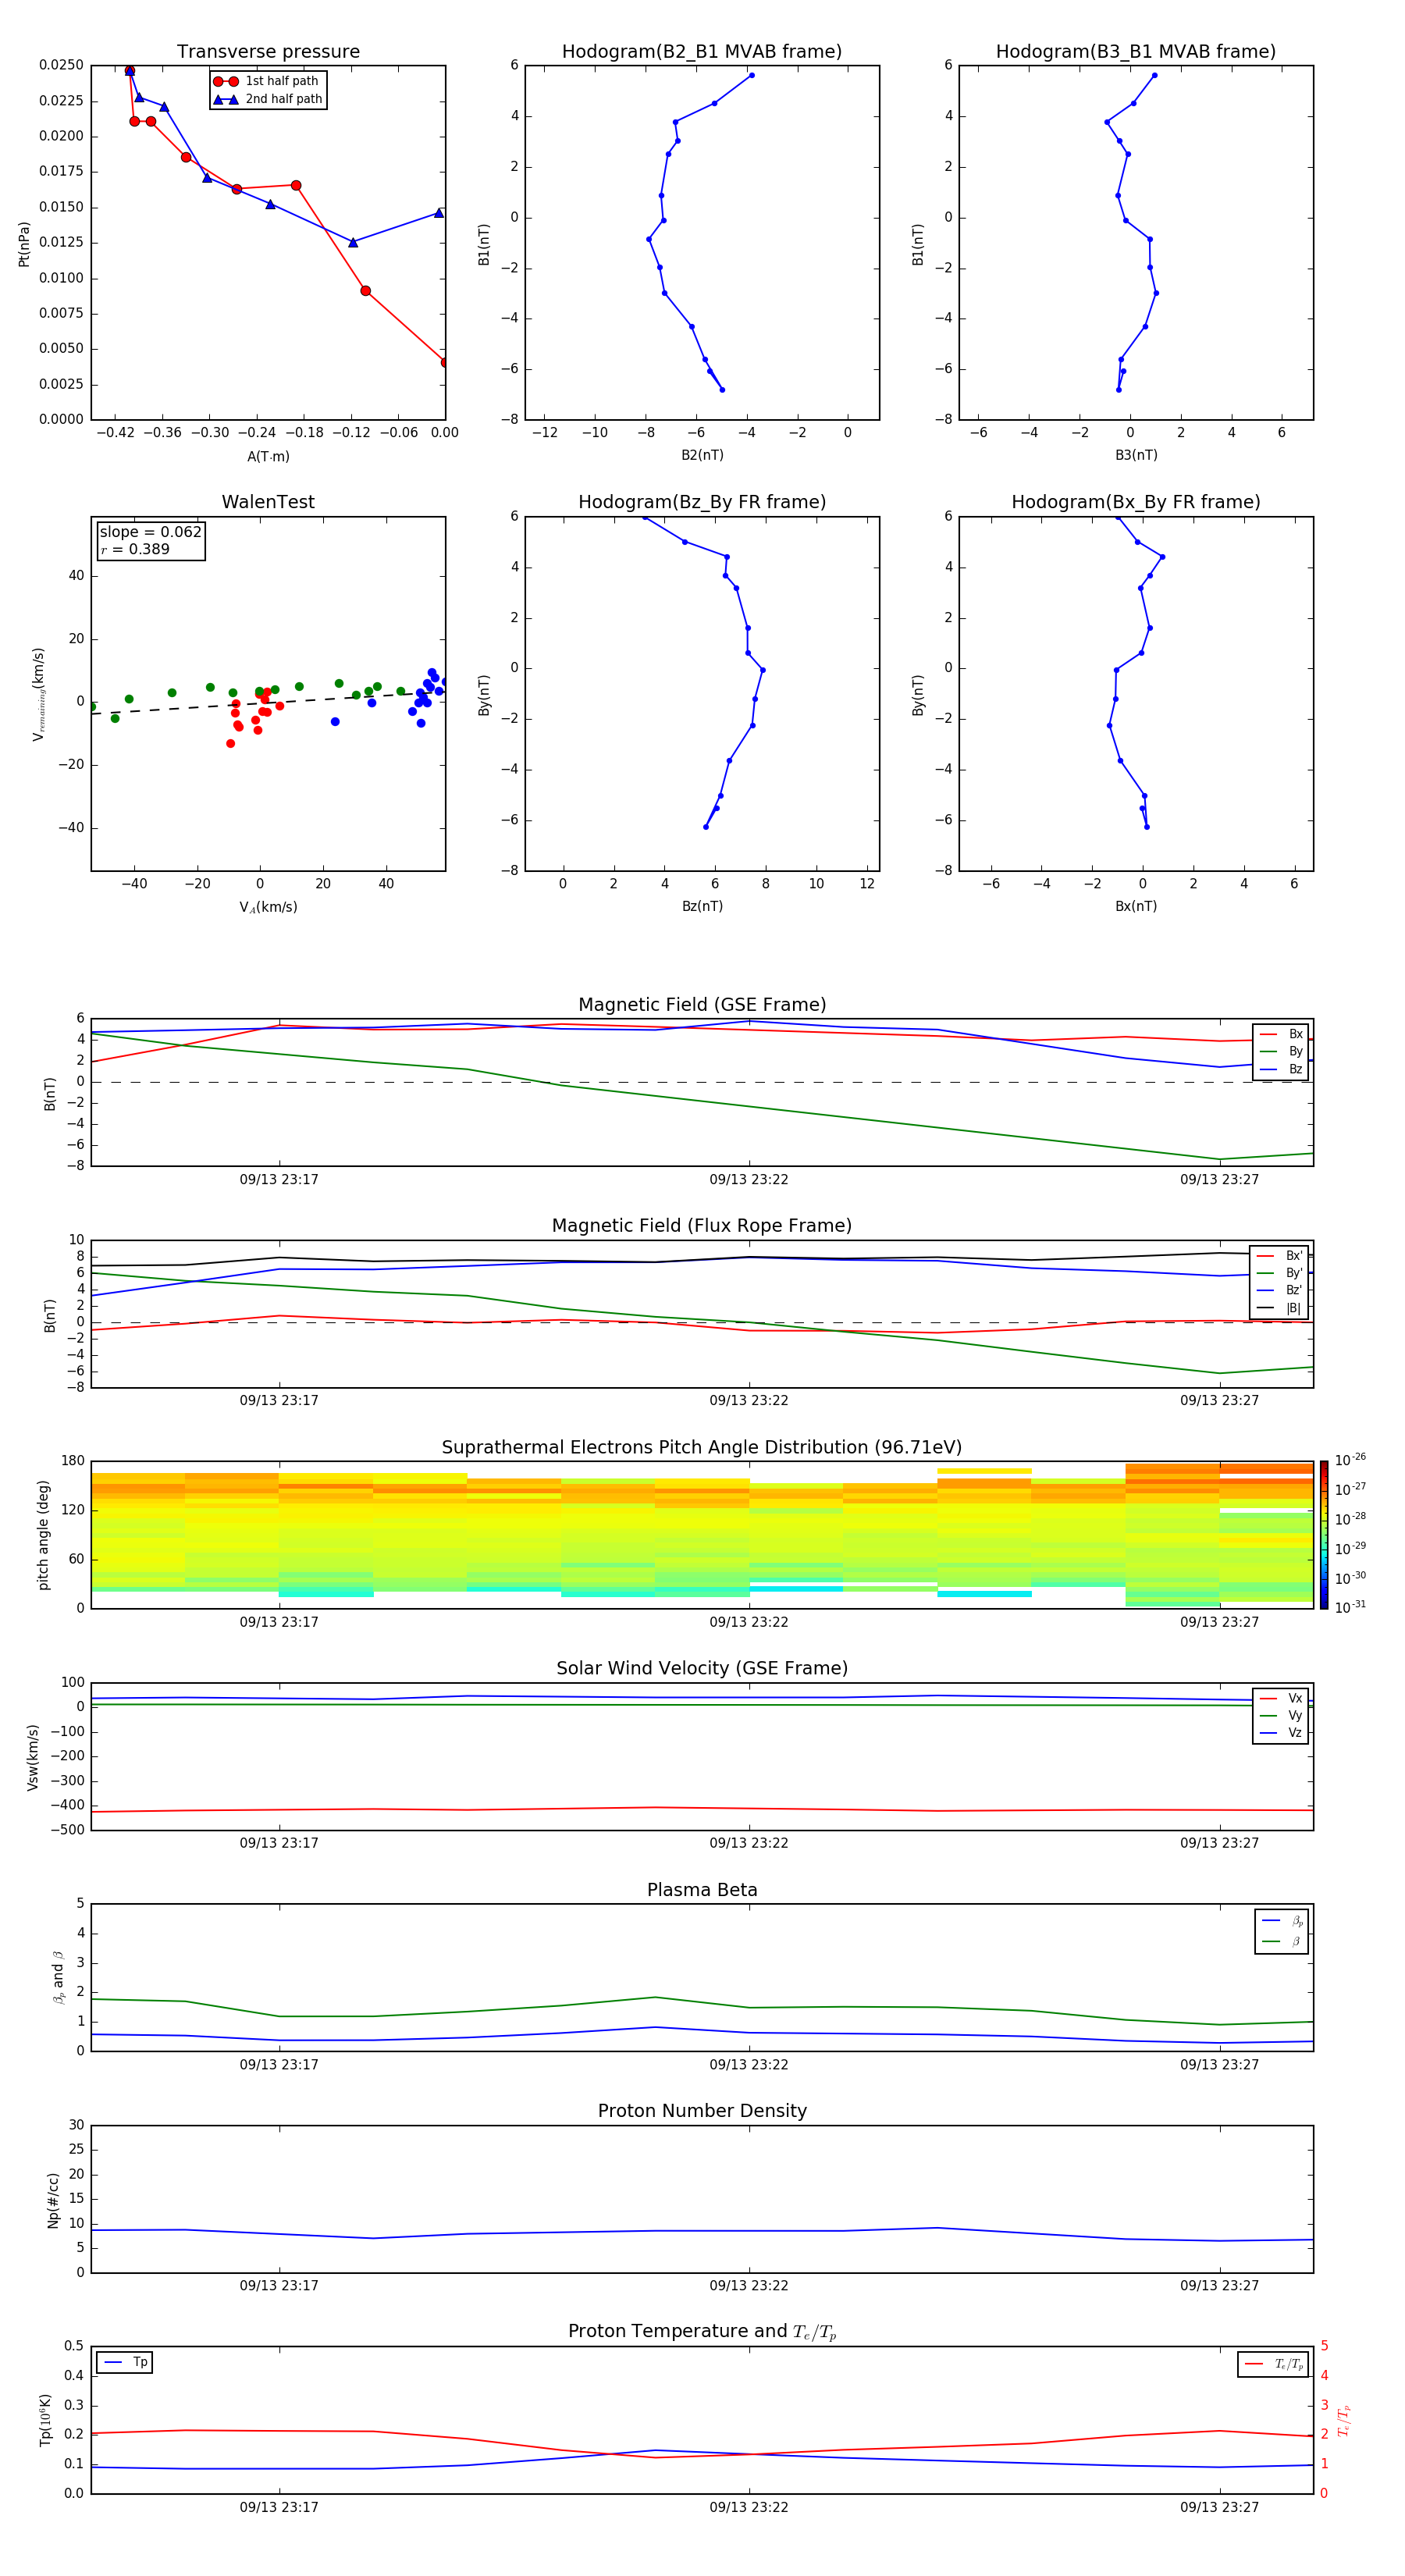Image resolution: width=1405 pixels, height=2576 pixels.
Task: Click '|B|' in Flux Rope legend
Action: coord(1293,1308)
